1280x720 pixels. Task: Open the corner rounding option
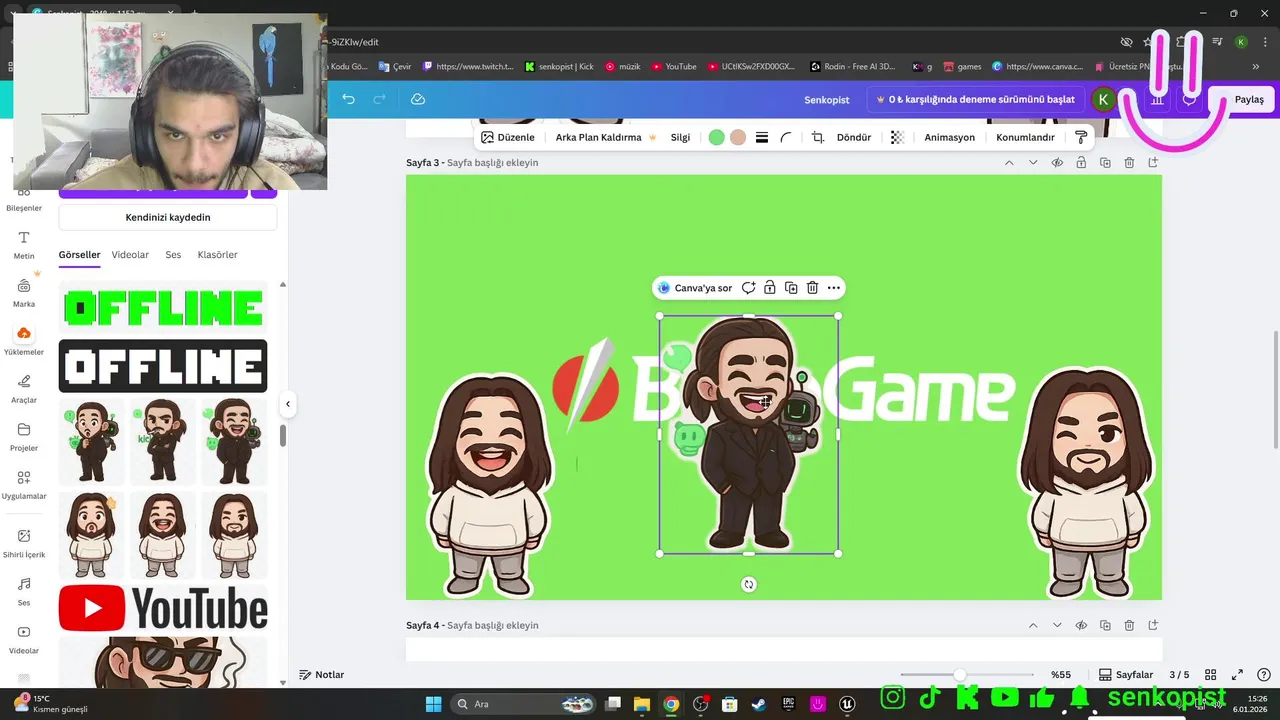786,137
